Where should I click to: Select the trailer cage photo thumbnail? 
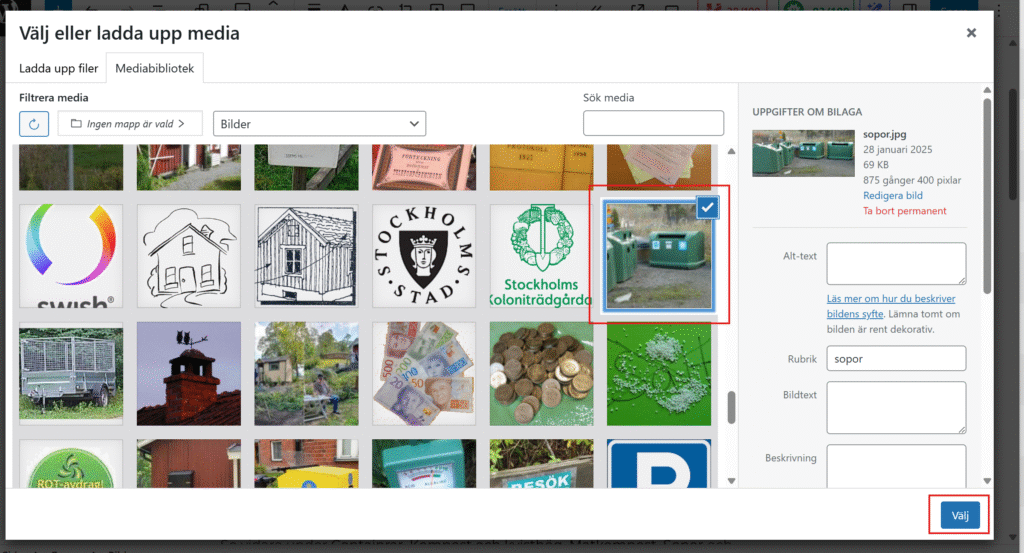[x=71, y=373]
